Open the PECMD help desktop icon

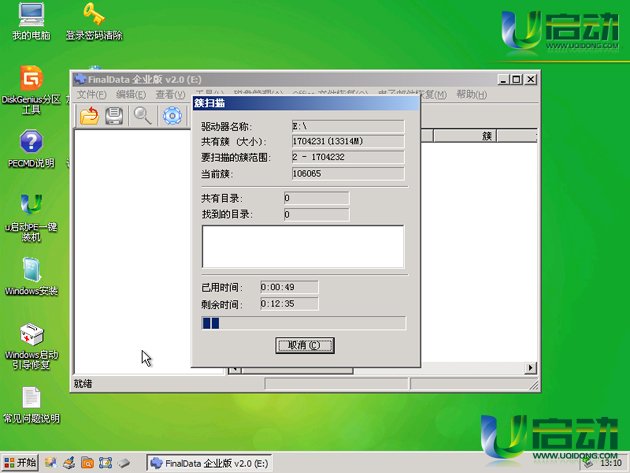pos(31,142)
